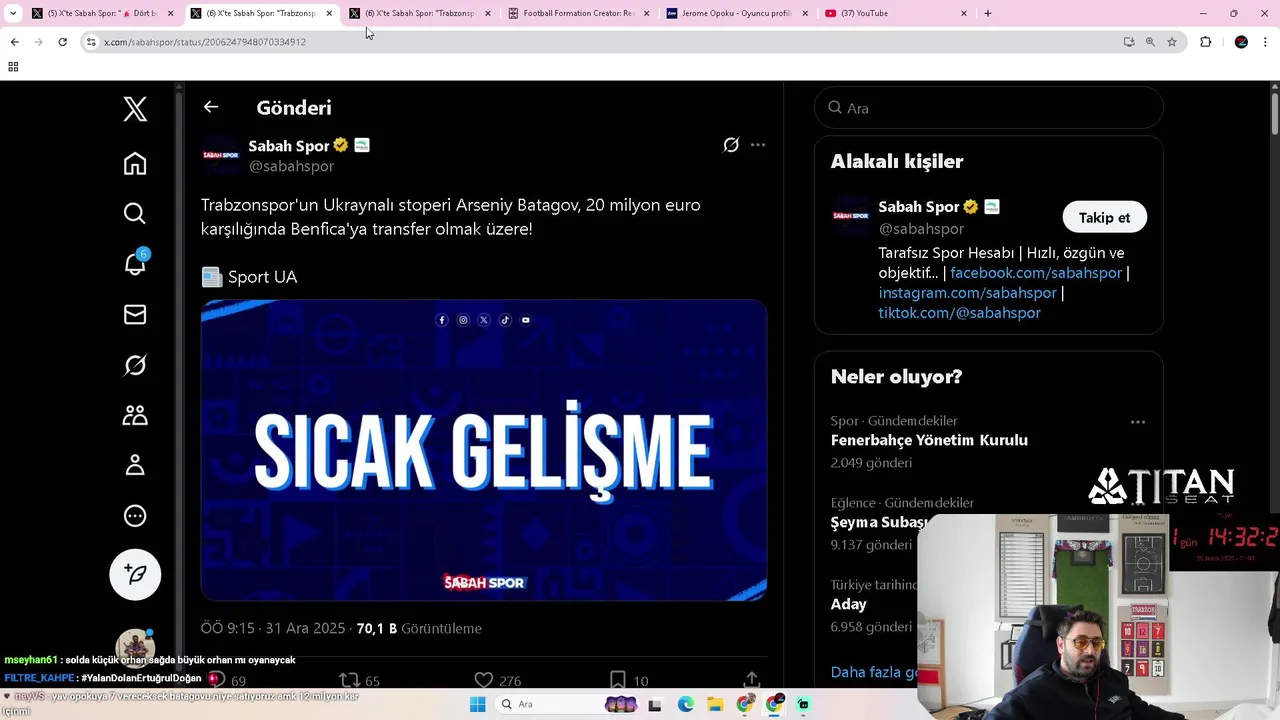Open the three-dot menu on the post
Viewport: 1280px width, 720px height.
coord(758,145)
